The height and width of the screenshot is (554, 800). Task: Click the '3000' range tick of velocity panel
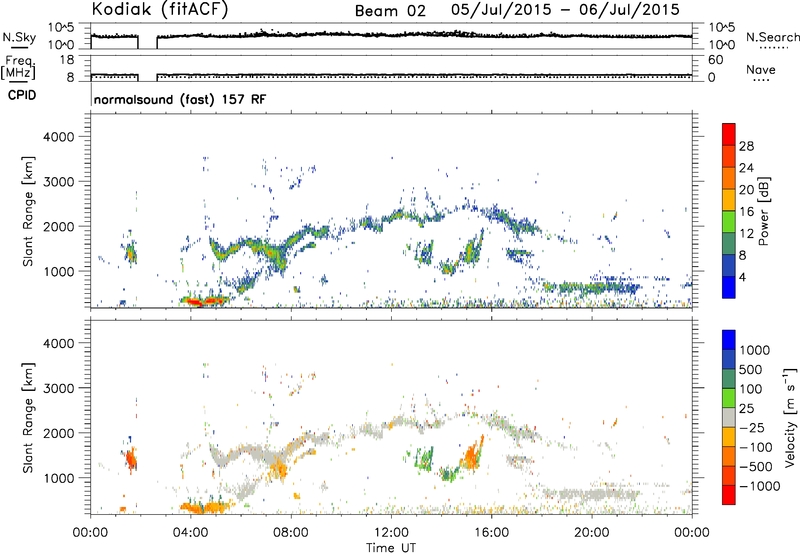(59, 388)
